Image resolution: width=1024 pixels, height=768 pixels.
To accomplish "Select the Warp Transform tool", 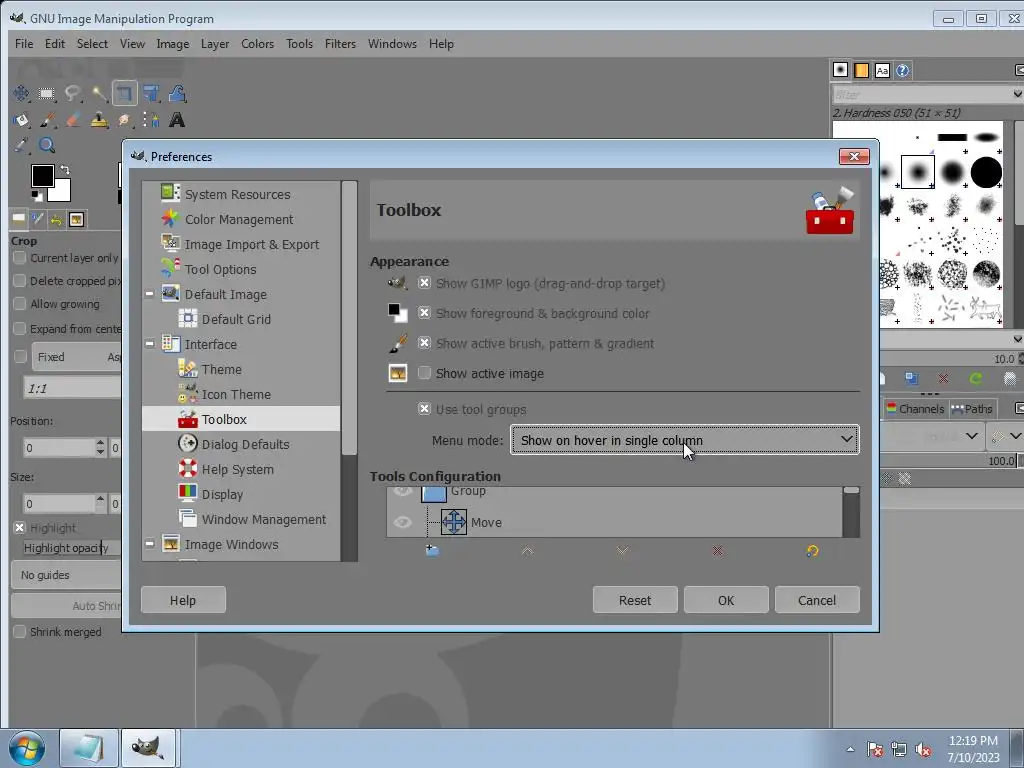I will [x=177, y=93].
